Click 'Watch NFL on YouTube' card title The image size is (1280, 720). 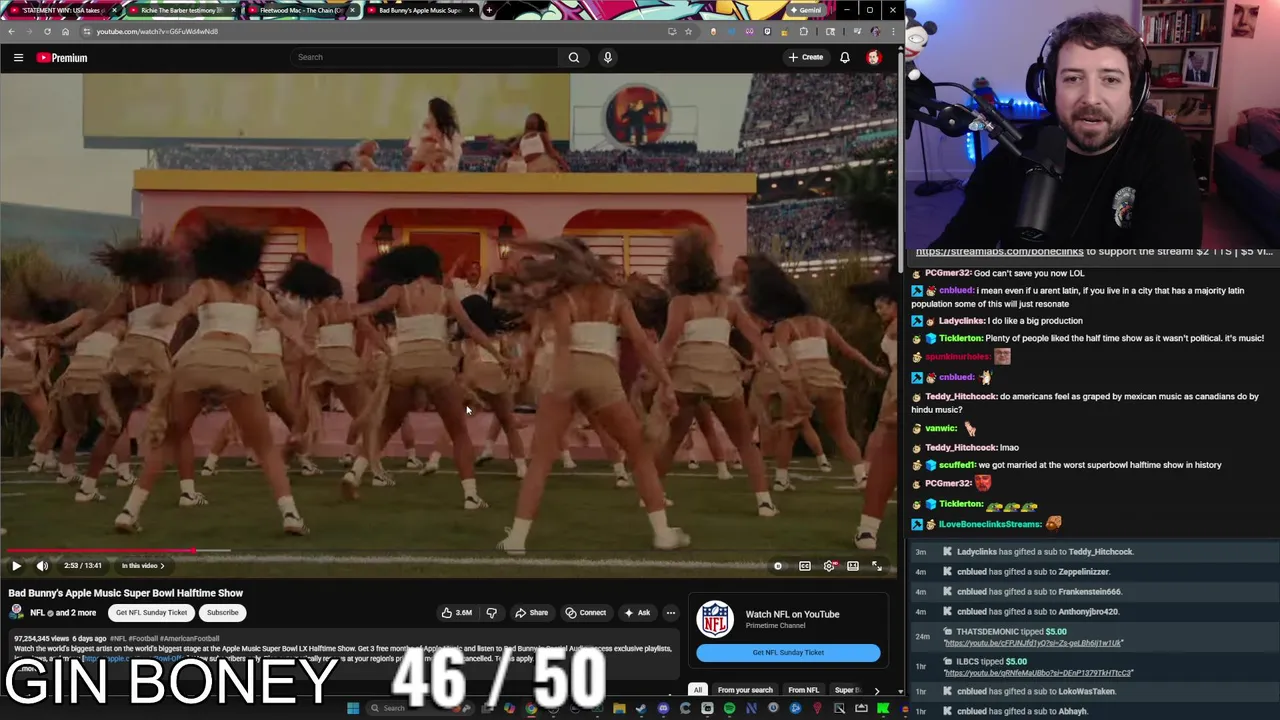coord(792,614)
